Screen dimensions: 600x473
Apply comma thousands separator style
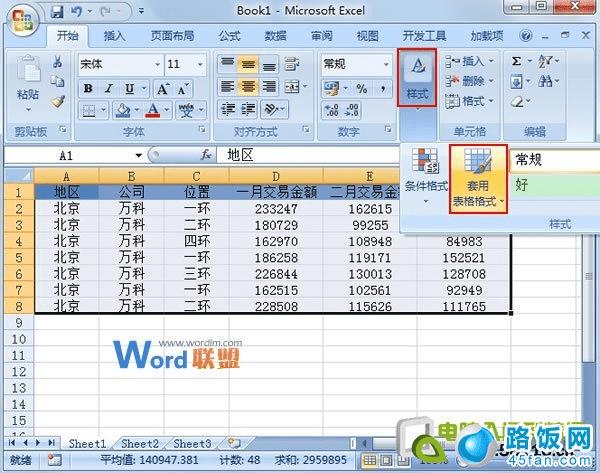point(383,89)
